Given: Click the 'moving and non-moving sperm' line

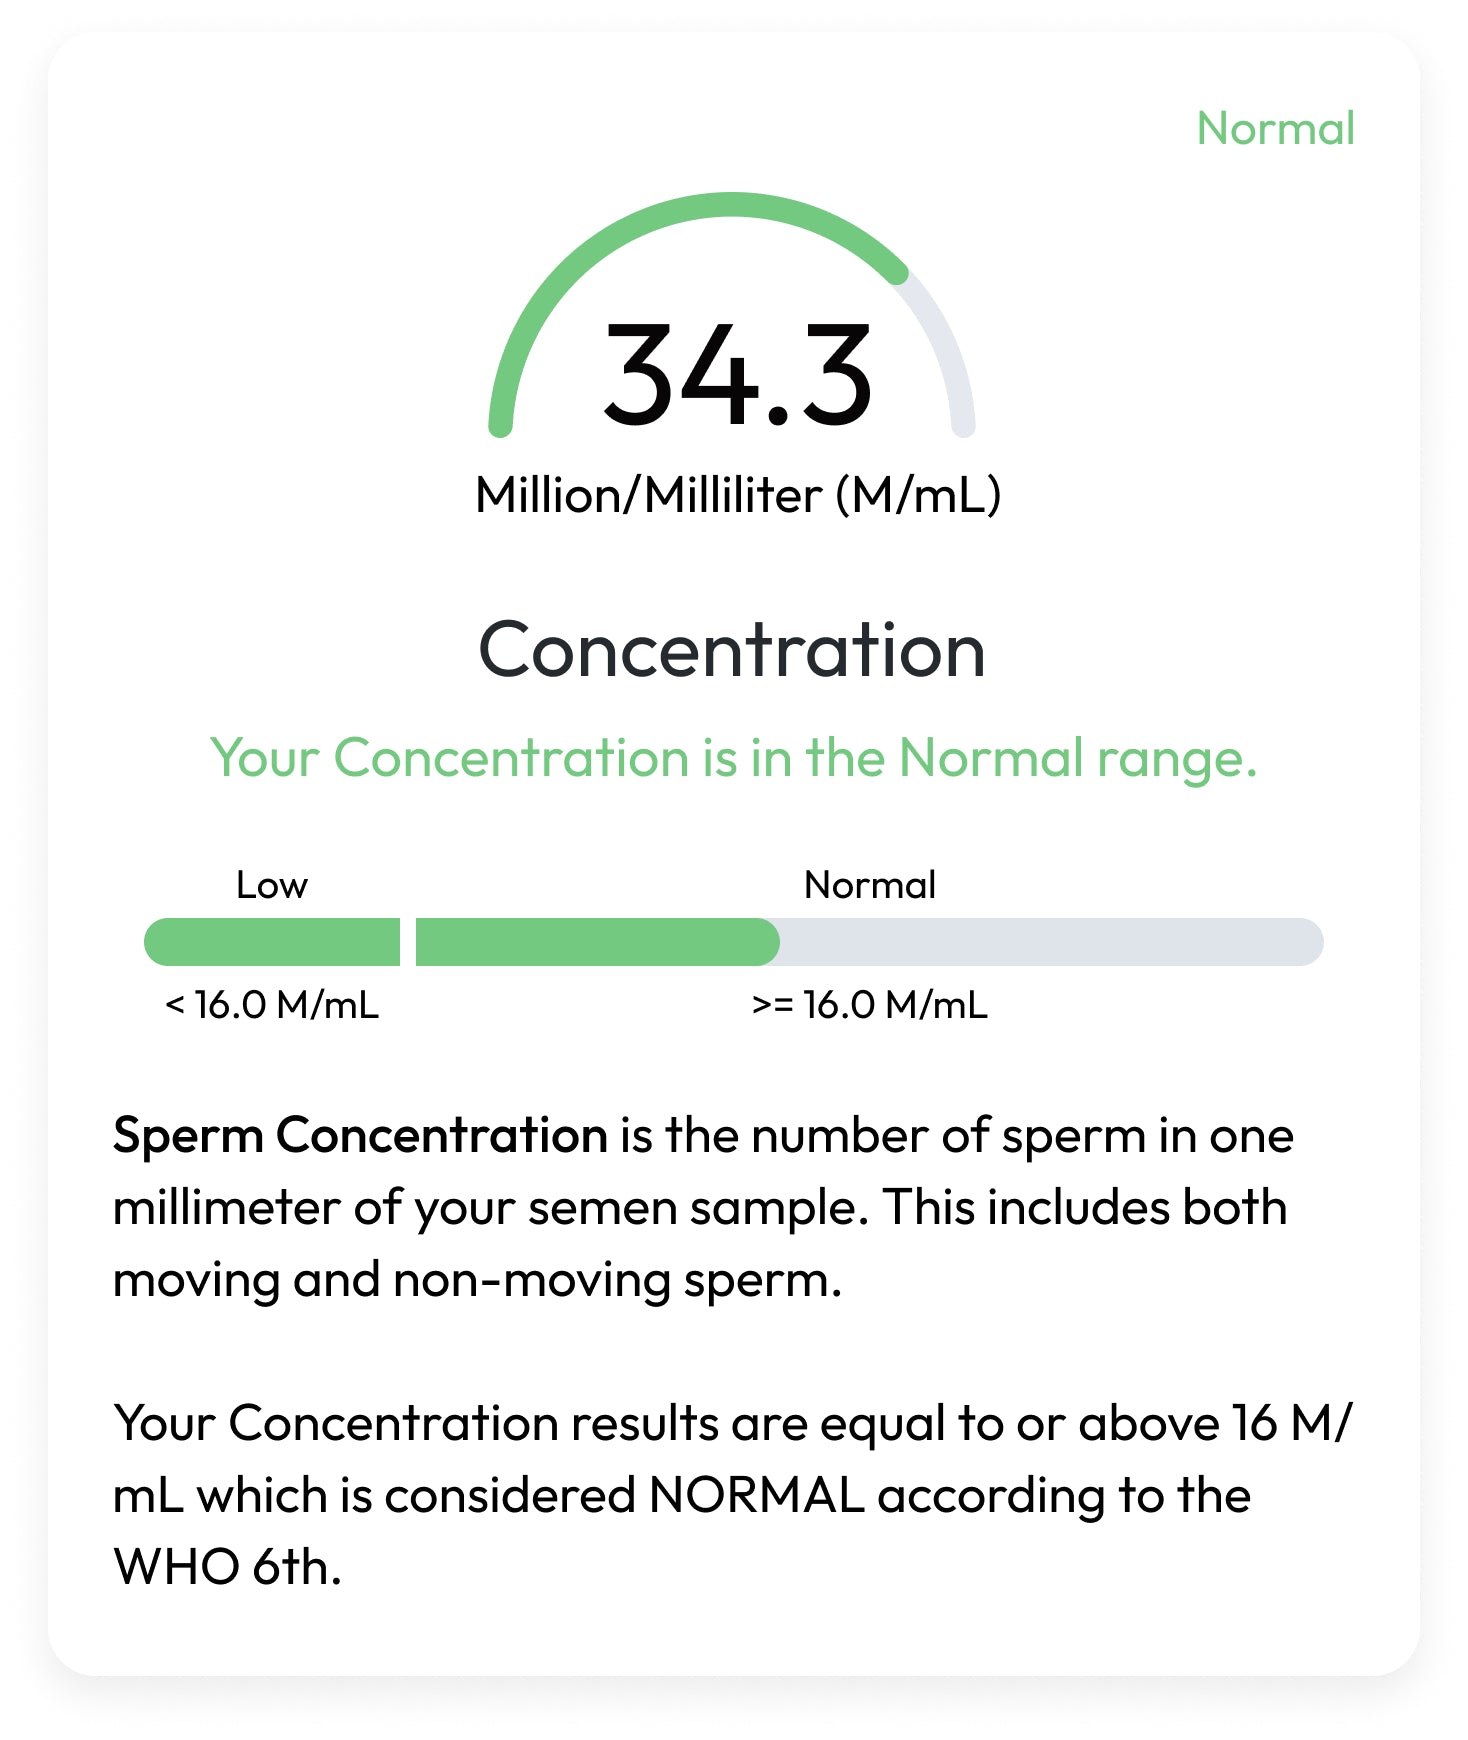Looking at the screenshot, I should pyautogui.click(x=477, y=1280).
